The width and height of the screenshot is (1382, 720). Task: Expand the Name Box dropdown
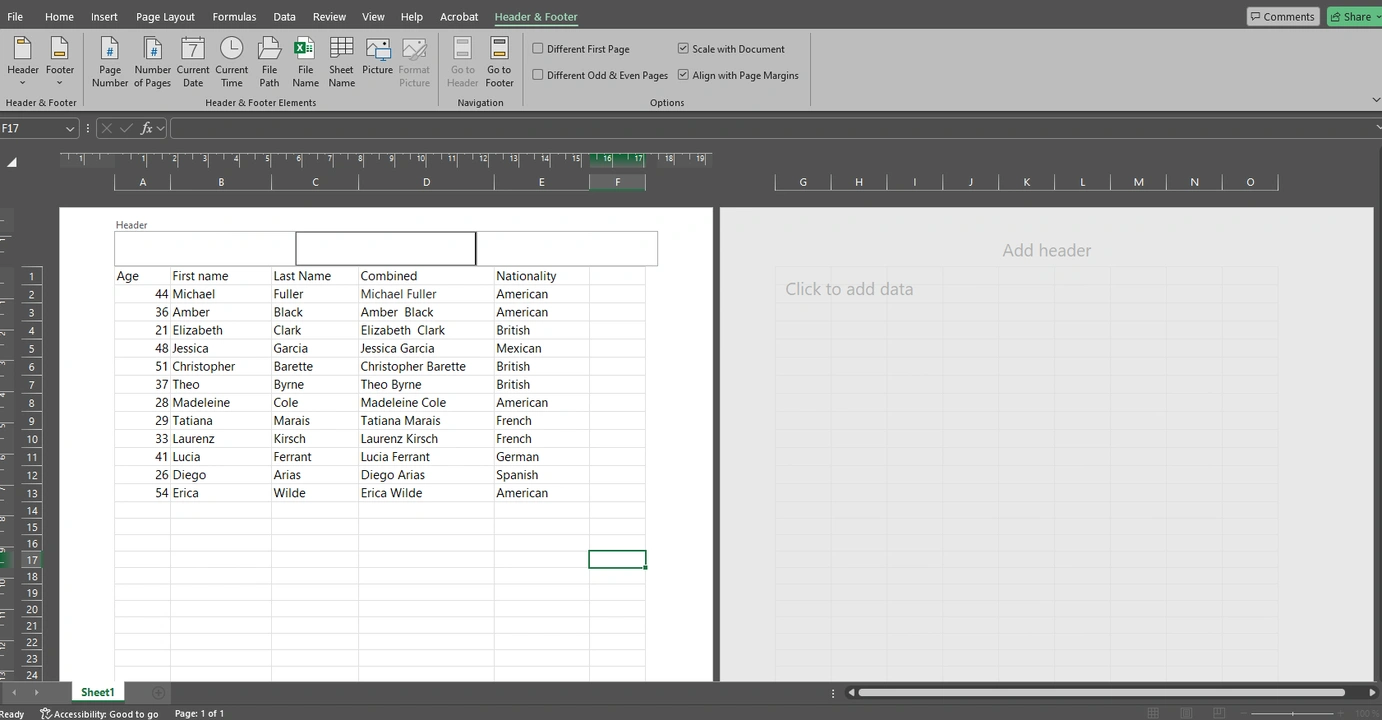click(70, 128)
